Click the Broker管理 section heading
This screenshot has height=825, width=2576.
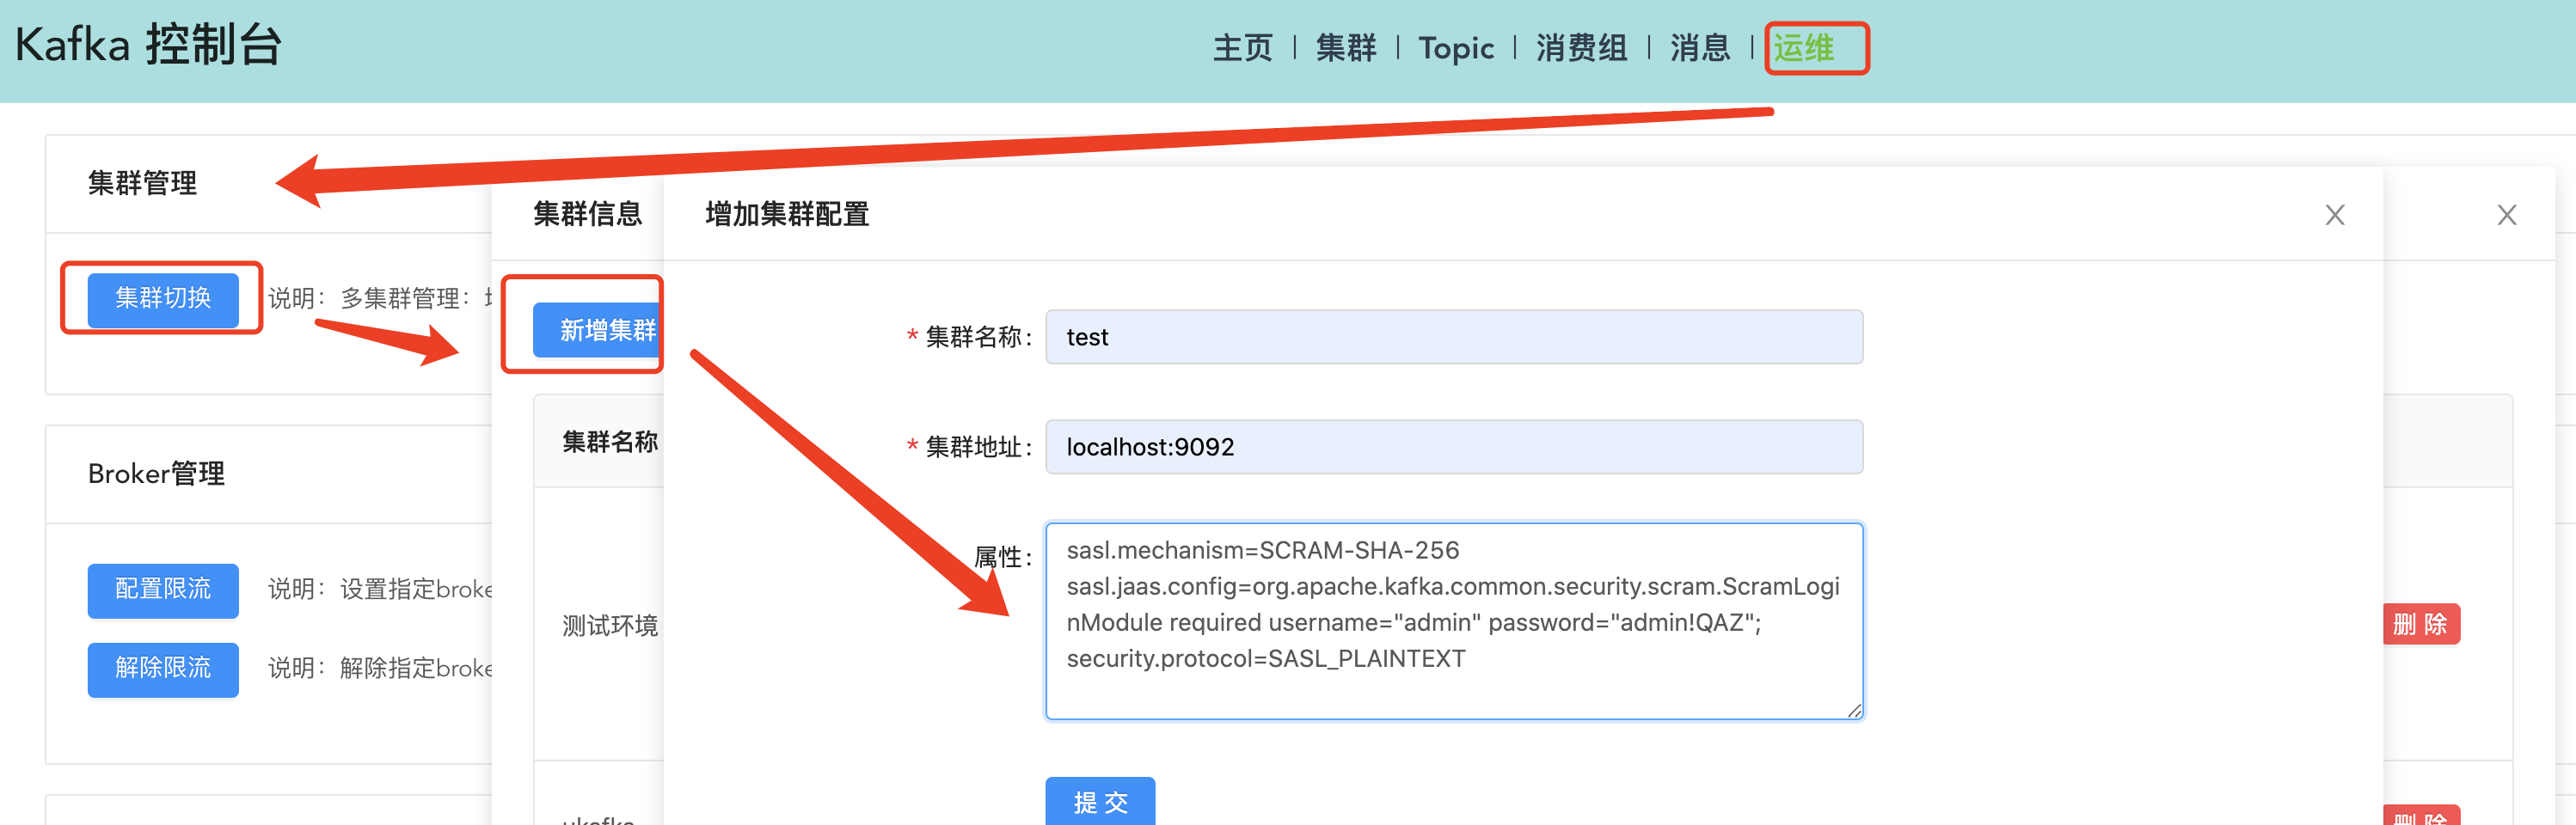point(156,474)
